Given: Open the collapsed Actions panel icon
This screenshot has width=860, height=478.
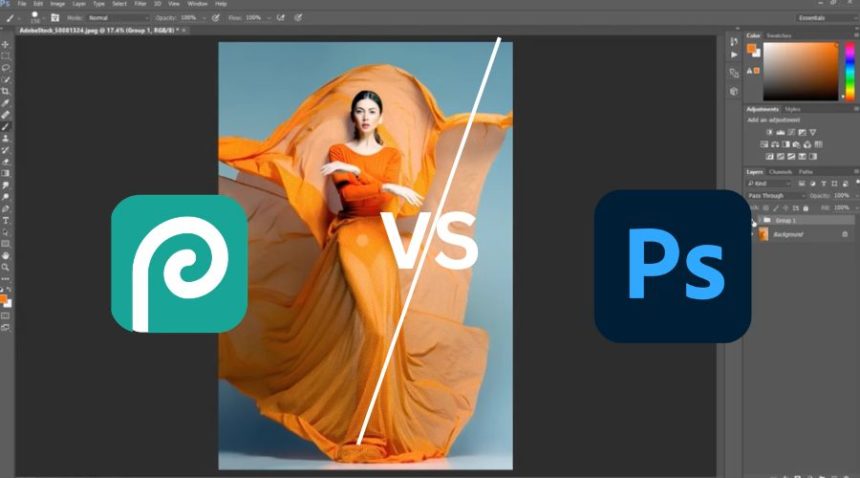Looking at the screenshot, I should (x=734, y=55).
